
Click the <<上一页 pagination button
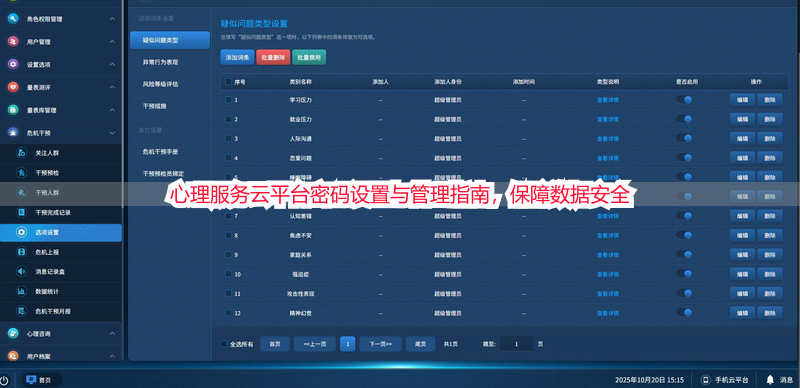point(314,344)
